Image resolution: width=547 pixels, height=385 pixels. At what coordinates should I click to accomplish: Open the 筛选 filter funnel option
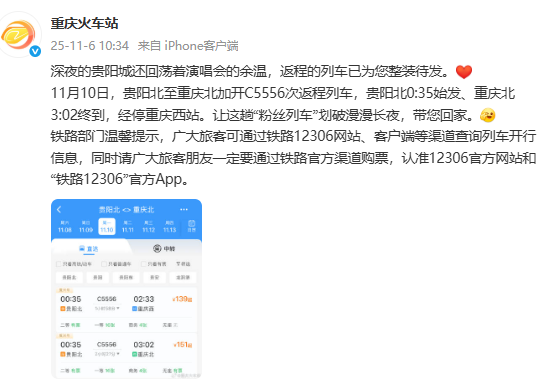pyautogui.click(x=183, y=264)
